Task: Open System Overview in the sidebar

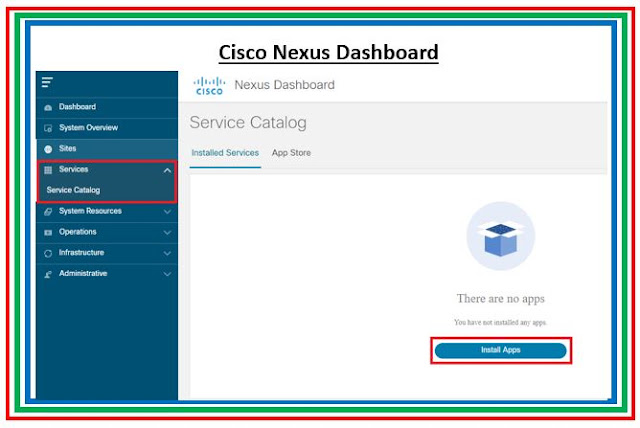Action: click(107, 128)
